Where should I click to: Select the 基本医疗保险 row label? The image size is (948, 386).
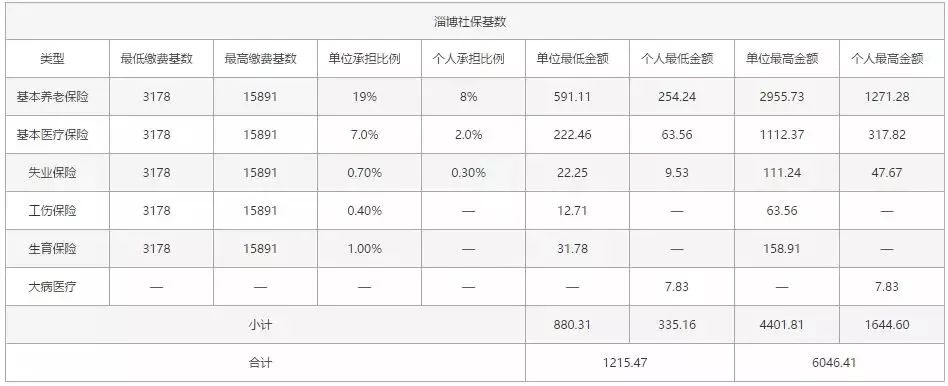click(x=53, y=135)
